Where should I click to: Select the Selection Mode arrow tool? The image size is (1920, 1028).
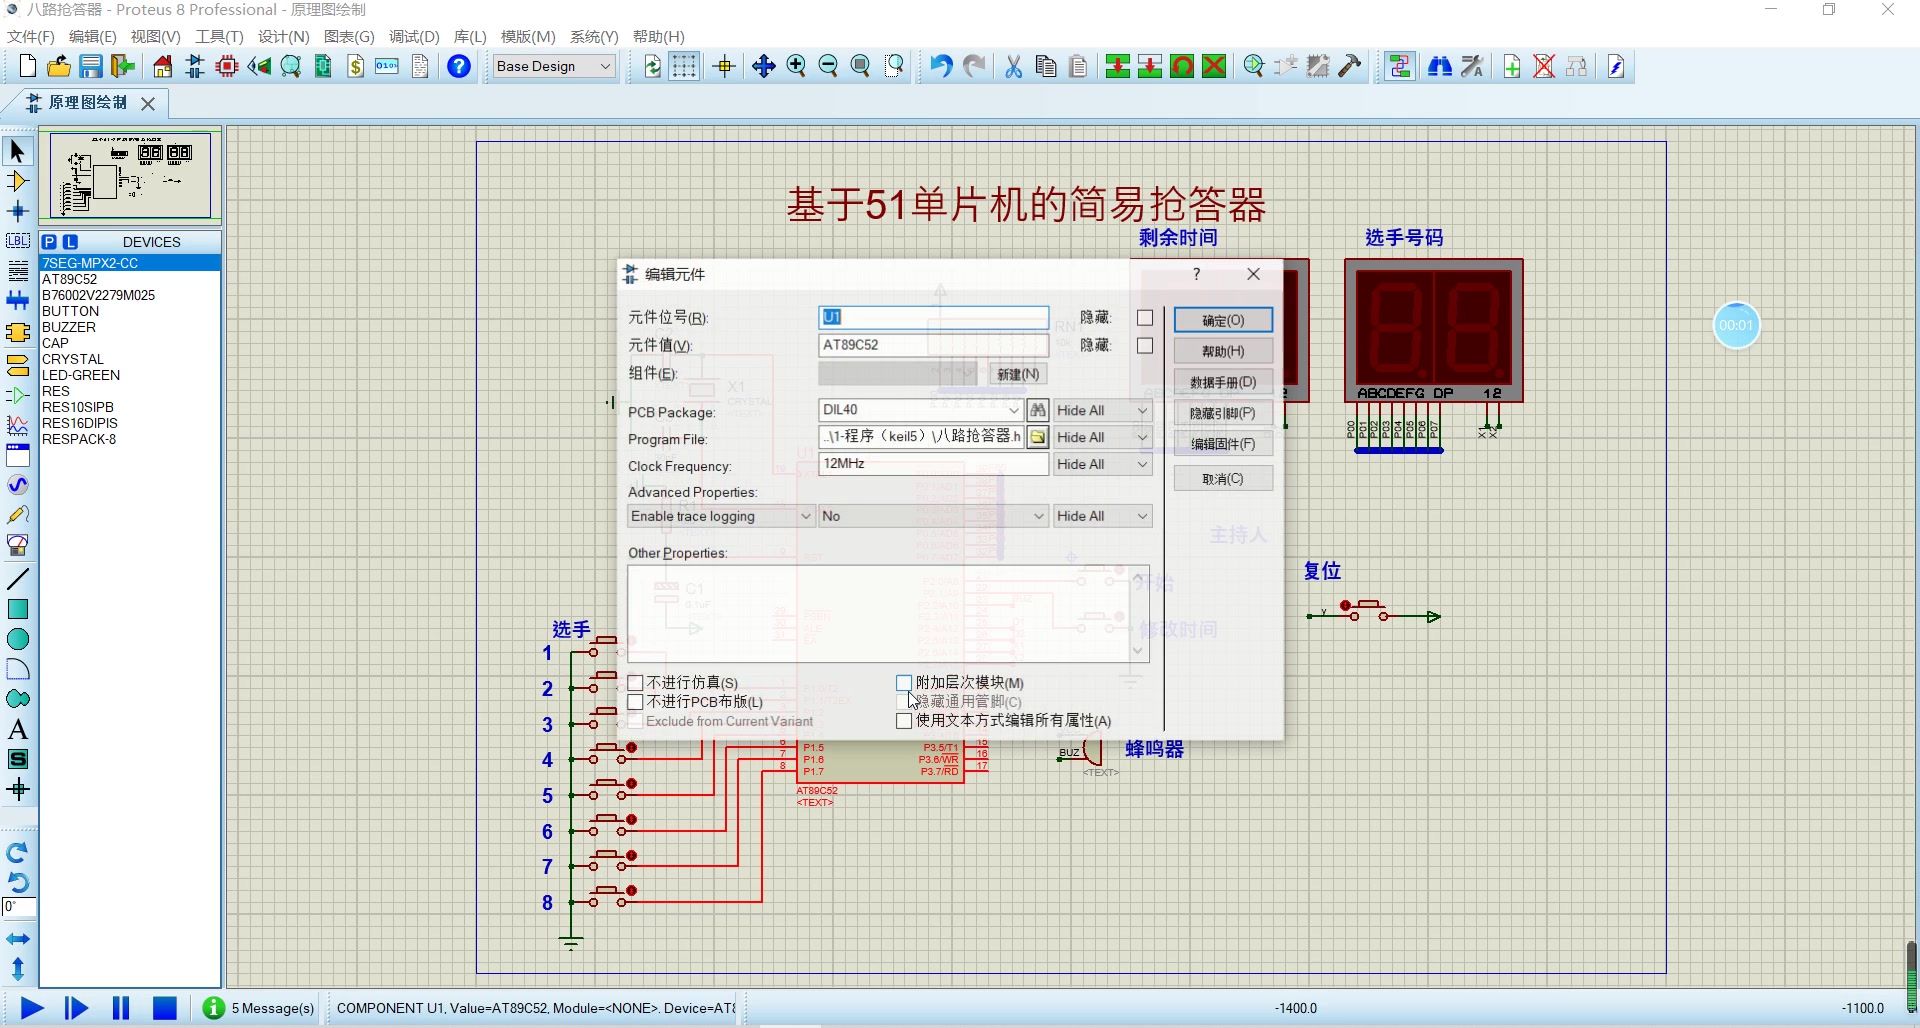(18, 152)
